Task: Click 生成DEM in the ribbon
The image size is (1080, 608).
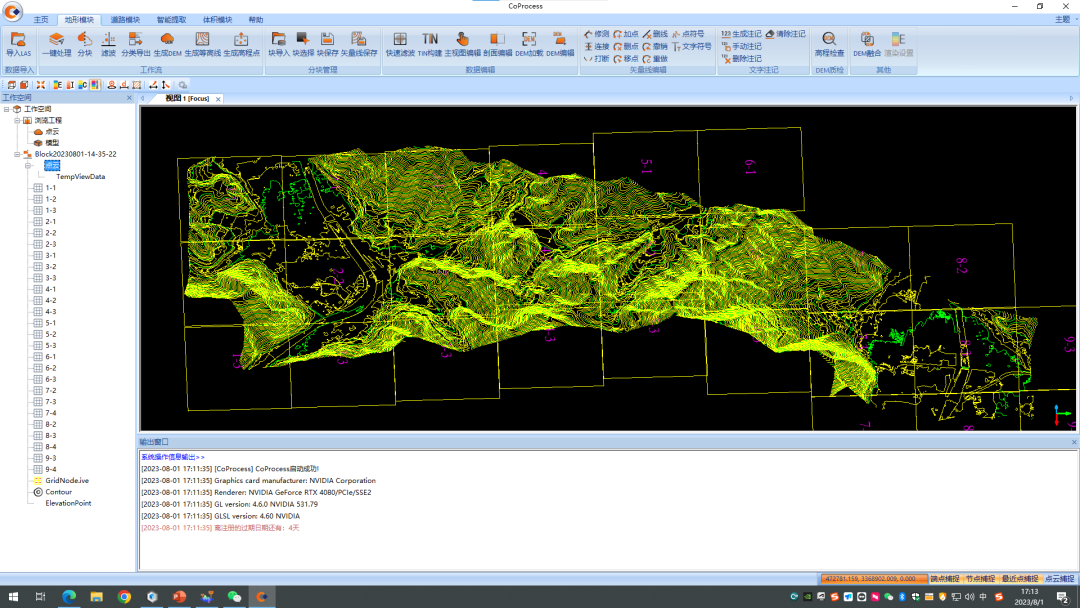Action: click(167, 44)
